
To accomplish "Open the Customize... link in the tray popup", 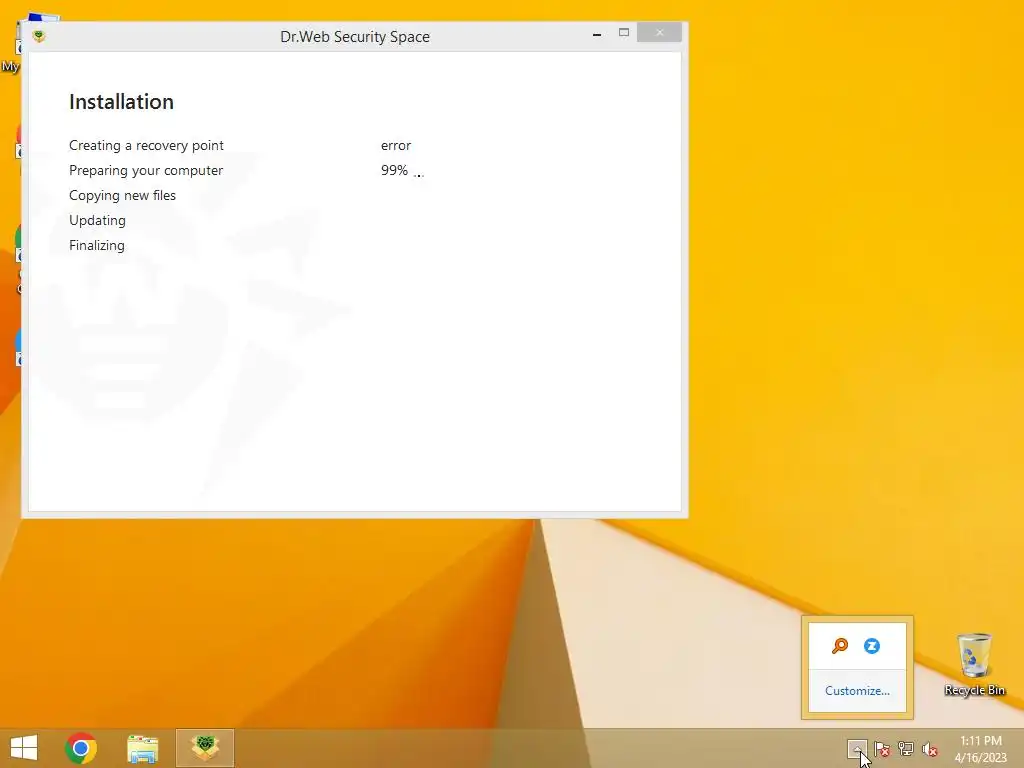I will (x=857, y=691).
